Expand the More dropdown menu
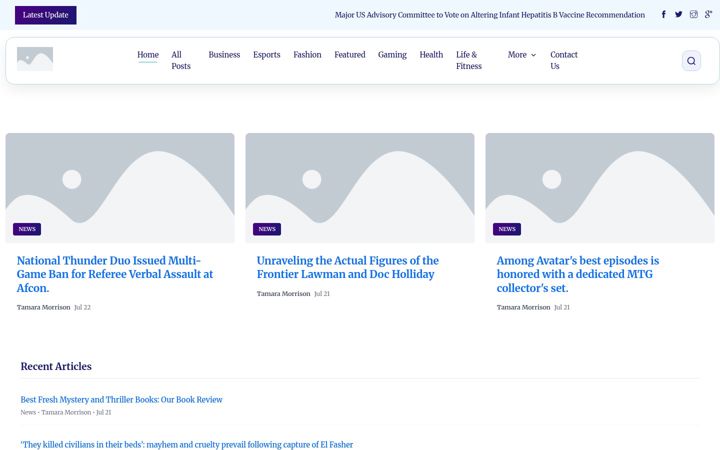The width and height of the screenshot is (720, 450). pos(522,55)
